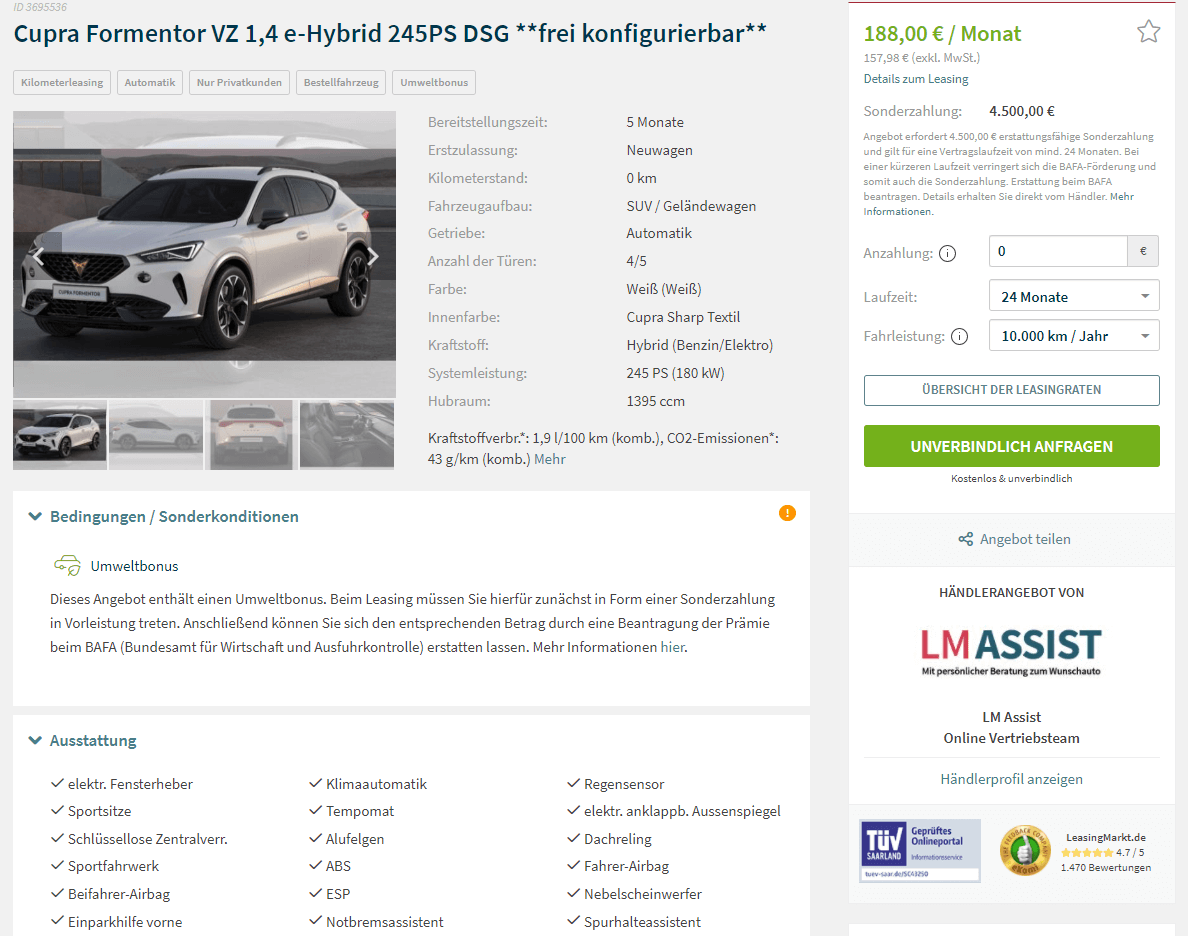Click into the Anzahlung amount field
The image size is (1188, 936).
click(1058, 251)
